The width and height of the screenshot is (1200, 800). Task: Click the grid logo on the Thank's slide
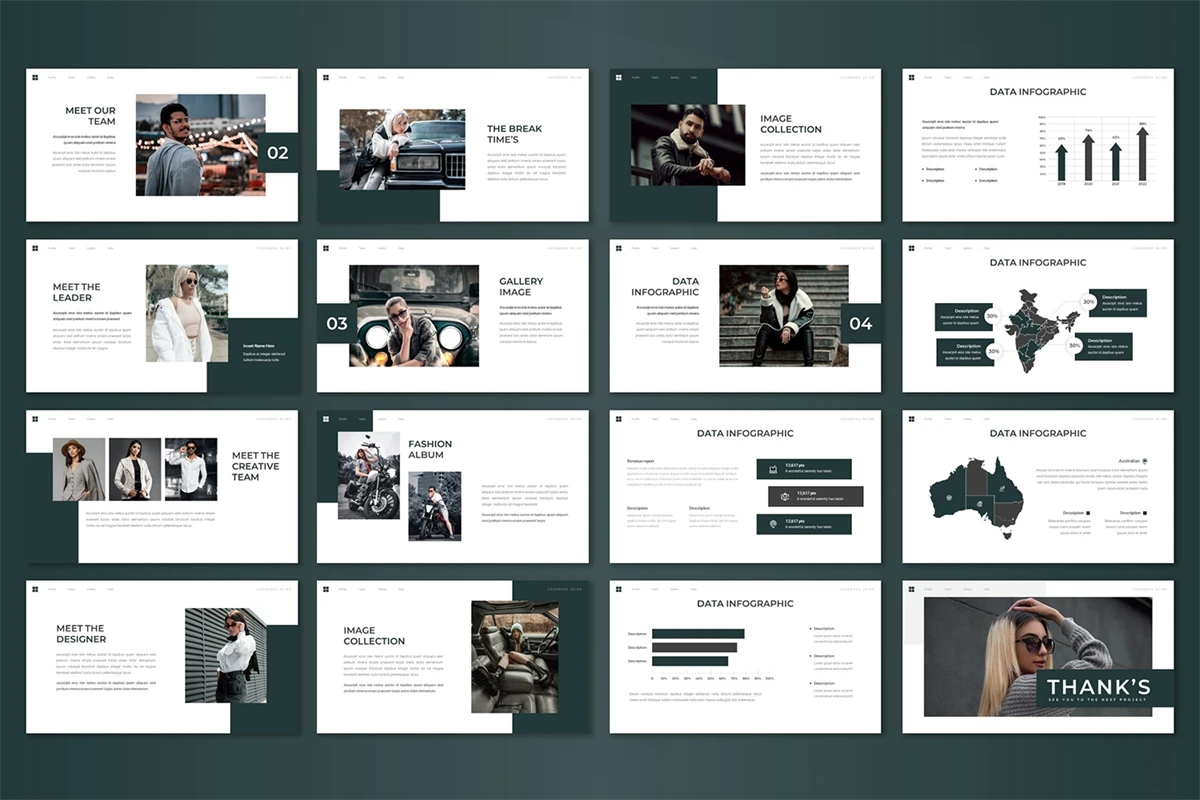pos(909,589)
